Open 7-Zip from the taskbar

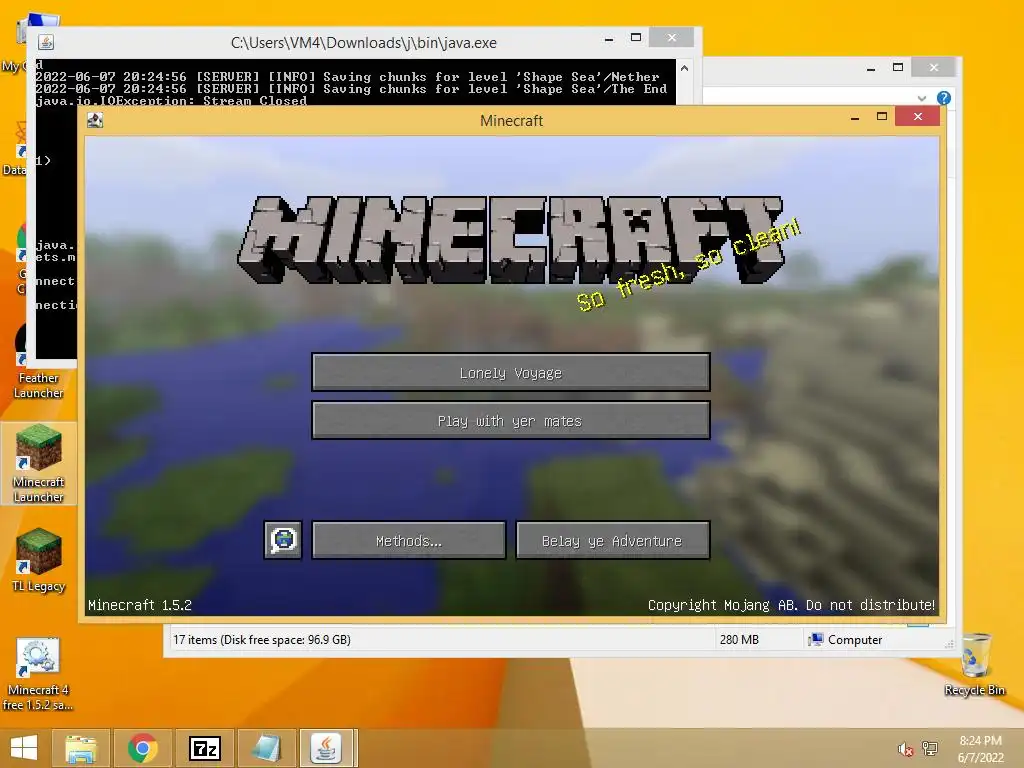204,748
